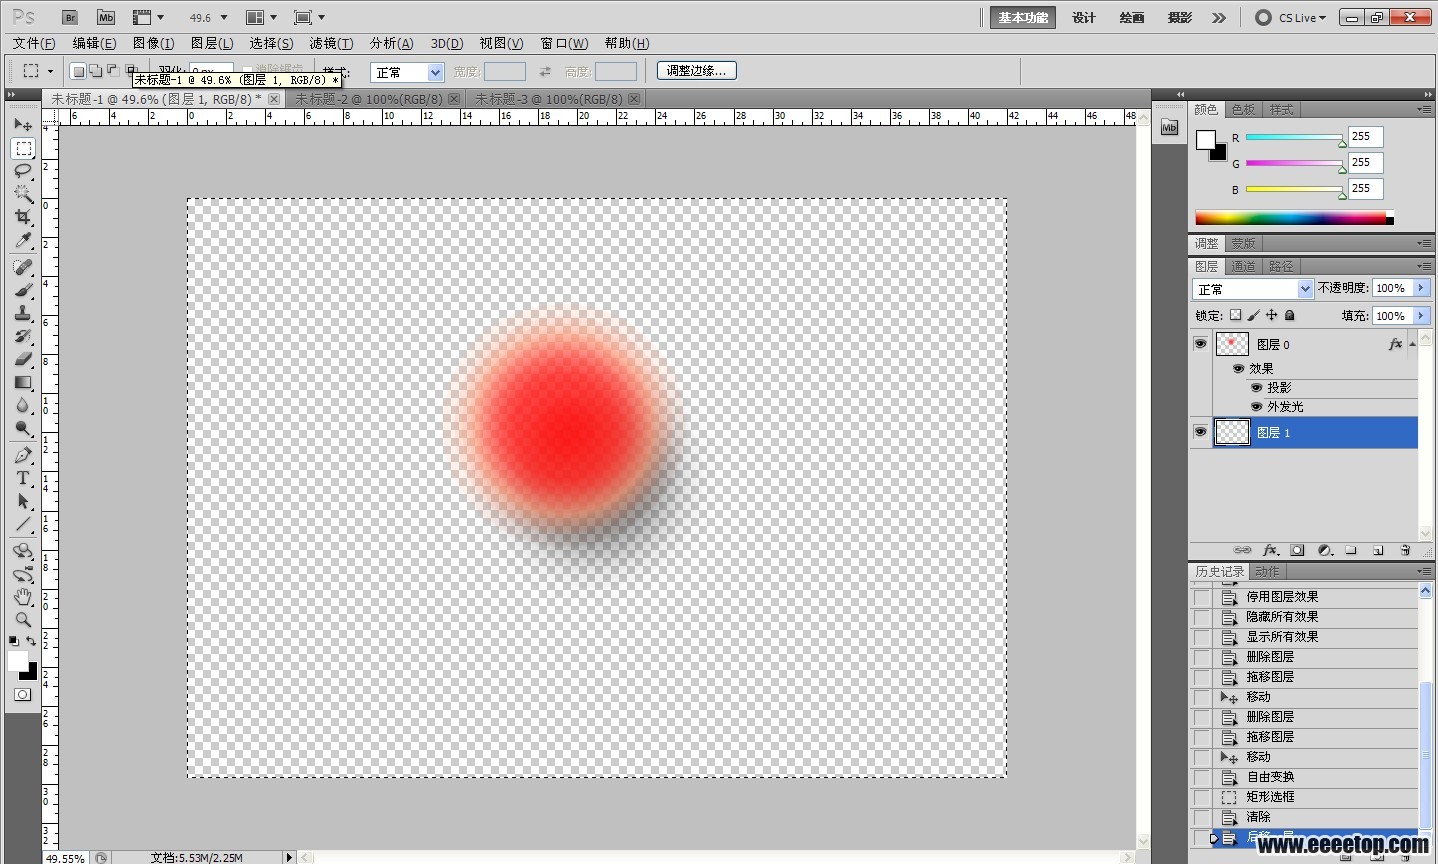
Task: Select the Move tool
Action: coord(23,125)
